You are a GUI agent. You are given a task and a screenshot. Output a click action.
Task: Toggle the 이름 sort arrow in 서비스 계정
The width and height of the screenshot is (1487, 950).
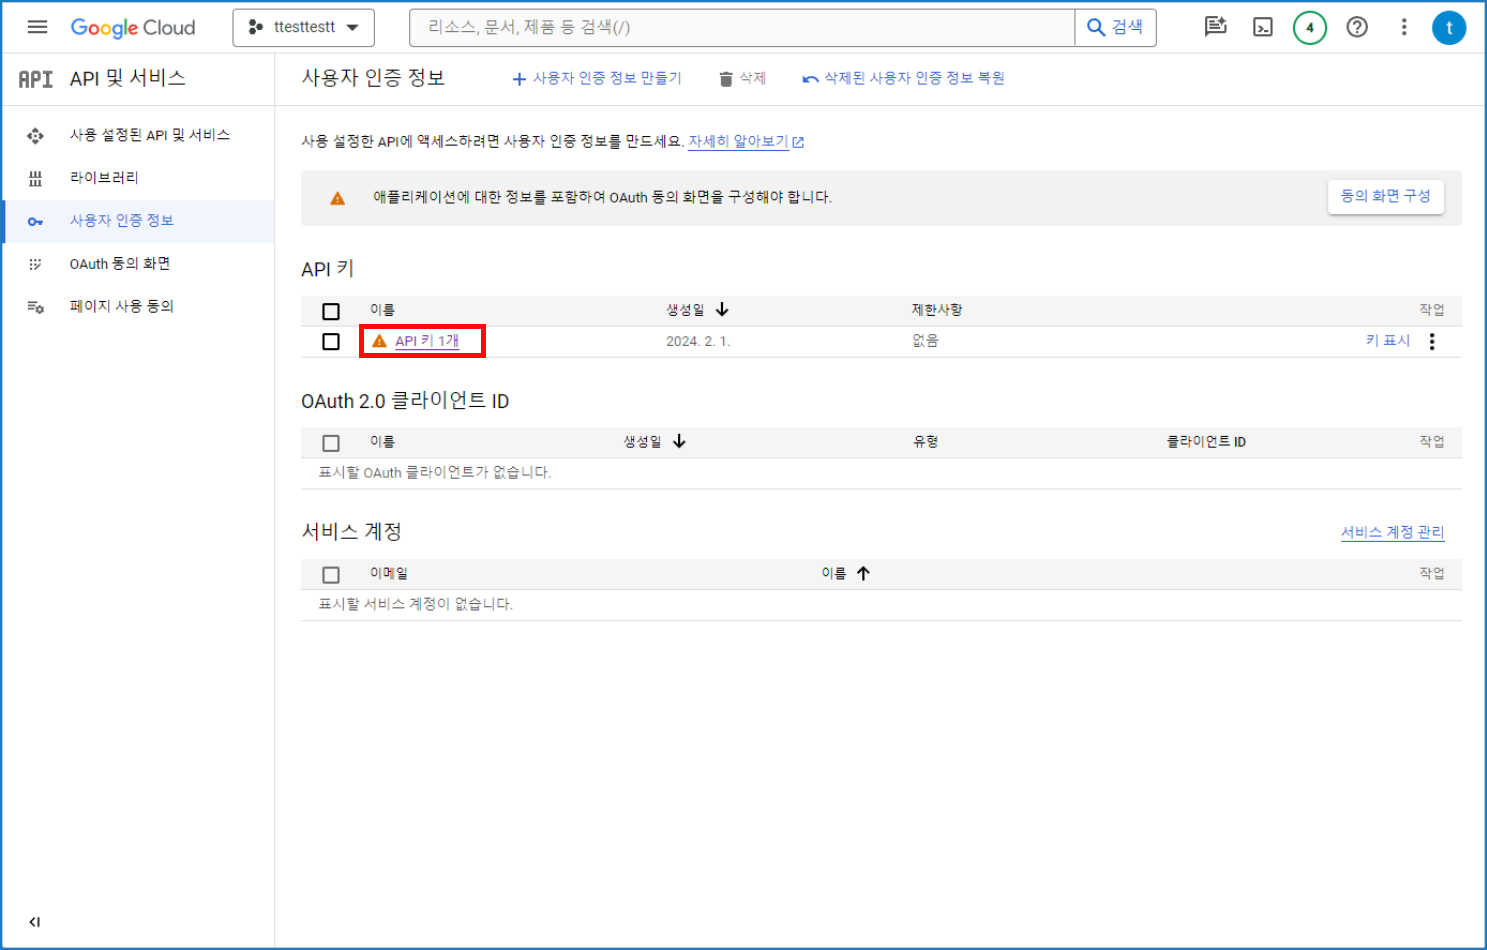(x=864, y=573)
